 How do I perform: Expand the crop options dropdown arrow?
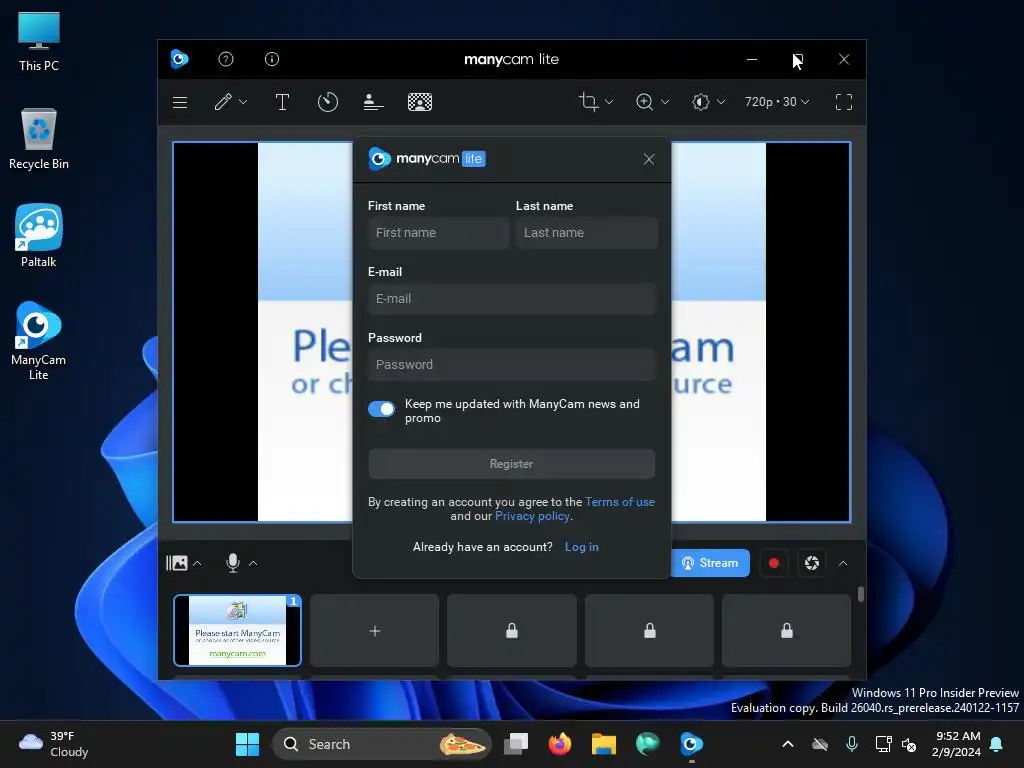click(x=609, y=102)
